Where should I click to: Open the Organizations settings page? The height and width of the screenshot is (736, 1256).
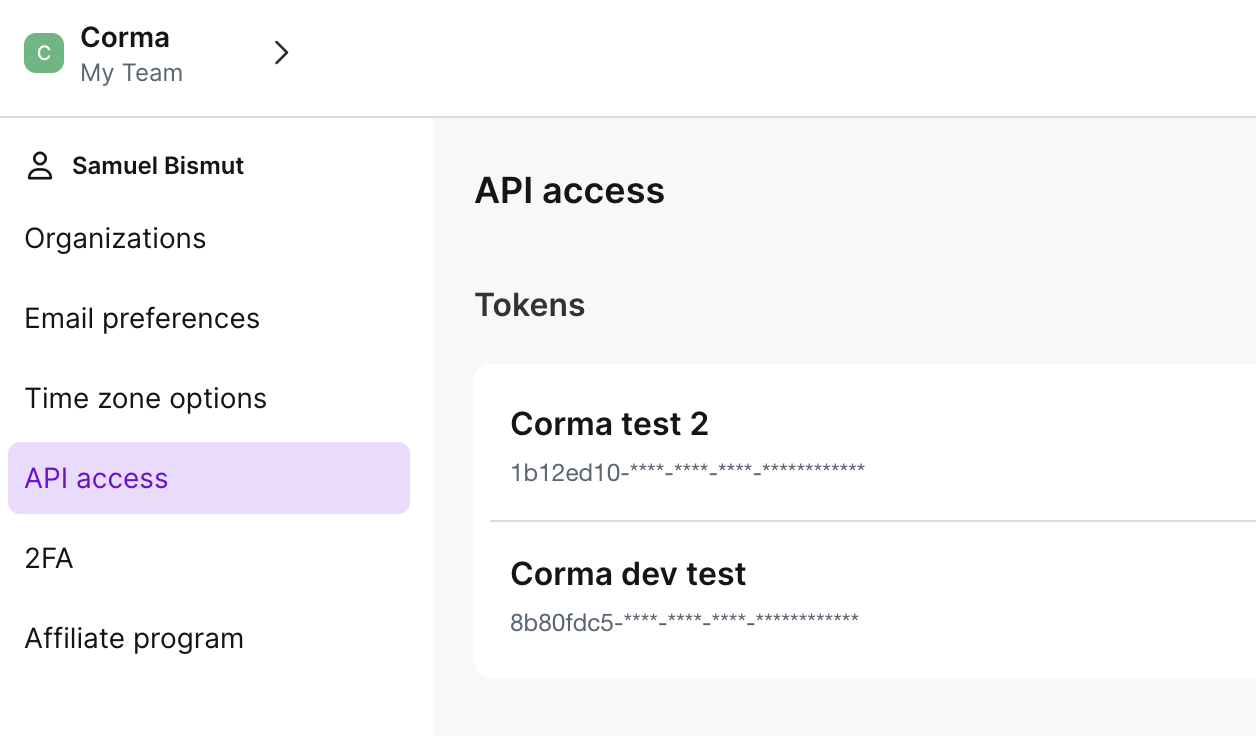pyautogui.click(x=115, y=239)
